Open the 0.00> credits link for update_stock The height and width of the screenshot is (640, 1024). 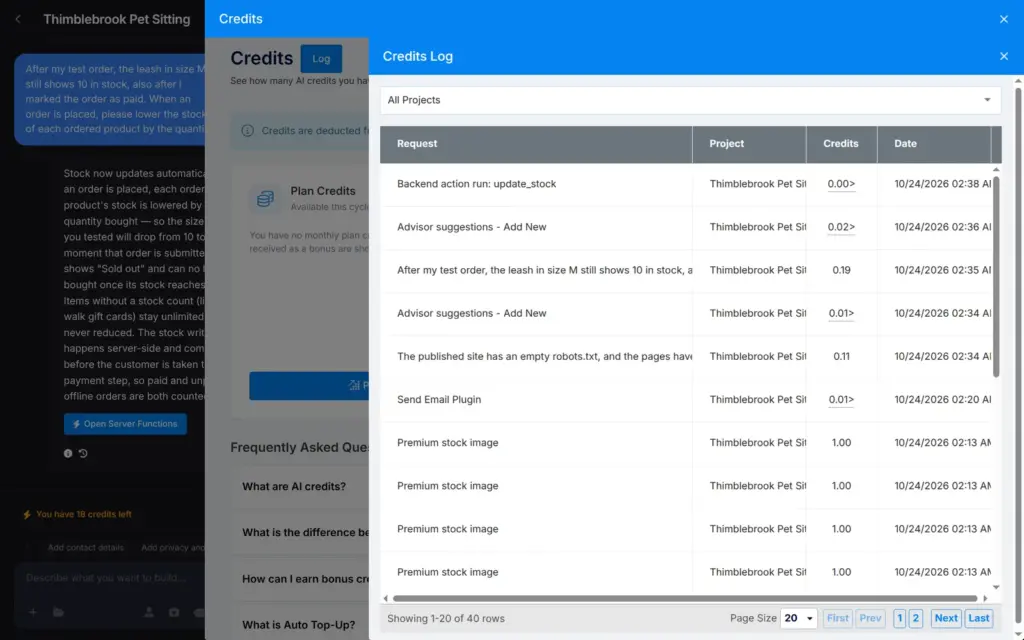(x=841, y=184)
